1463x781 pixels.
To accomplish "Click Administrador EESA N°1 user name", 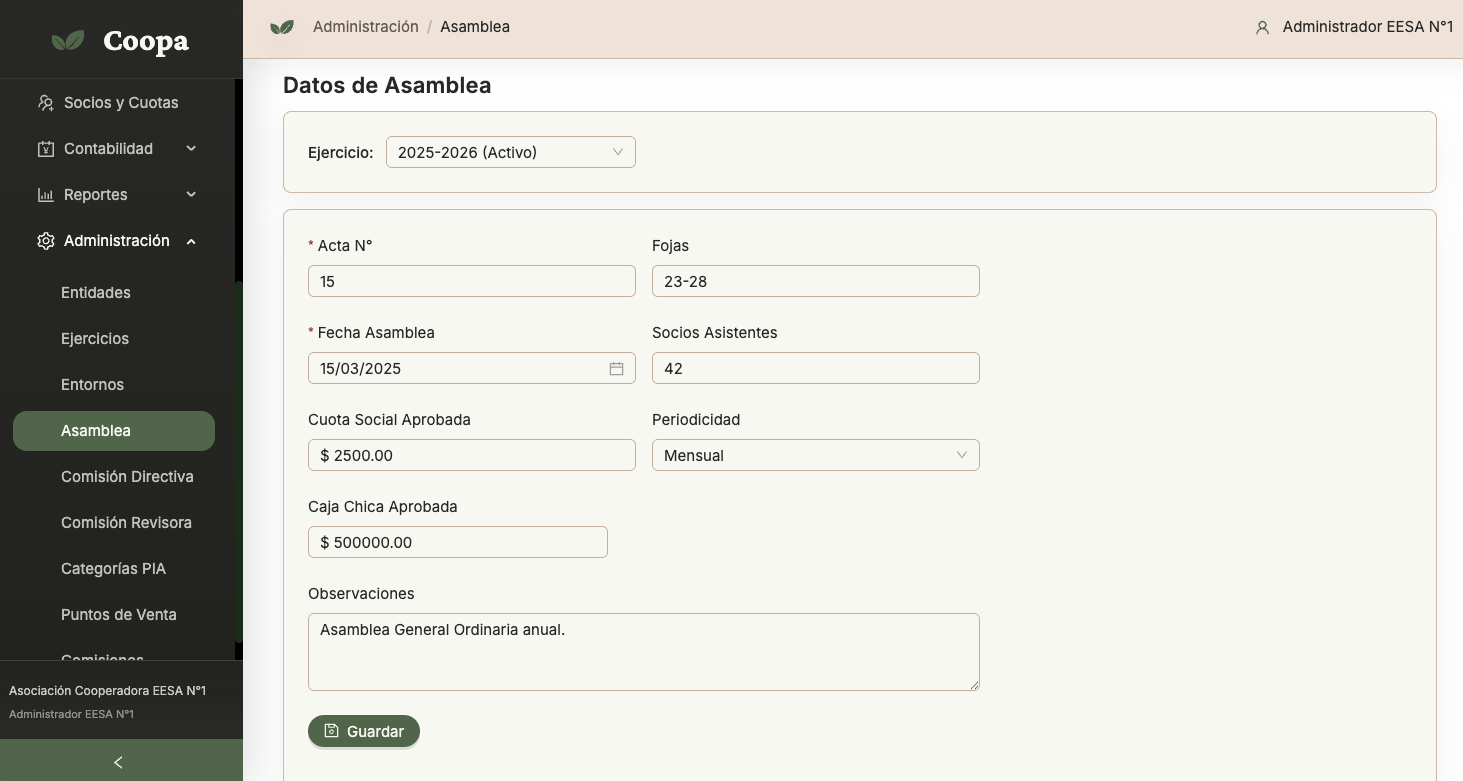I will (1368, 27).
